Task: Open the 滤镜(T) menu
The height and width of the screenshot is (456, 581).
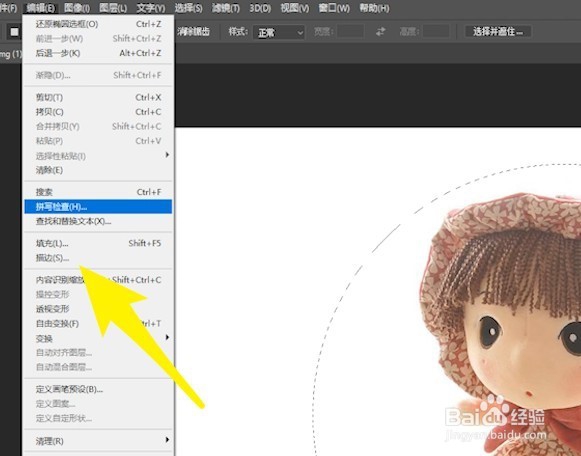Action: click(x=226, y=8)
